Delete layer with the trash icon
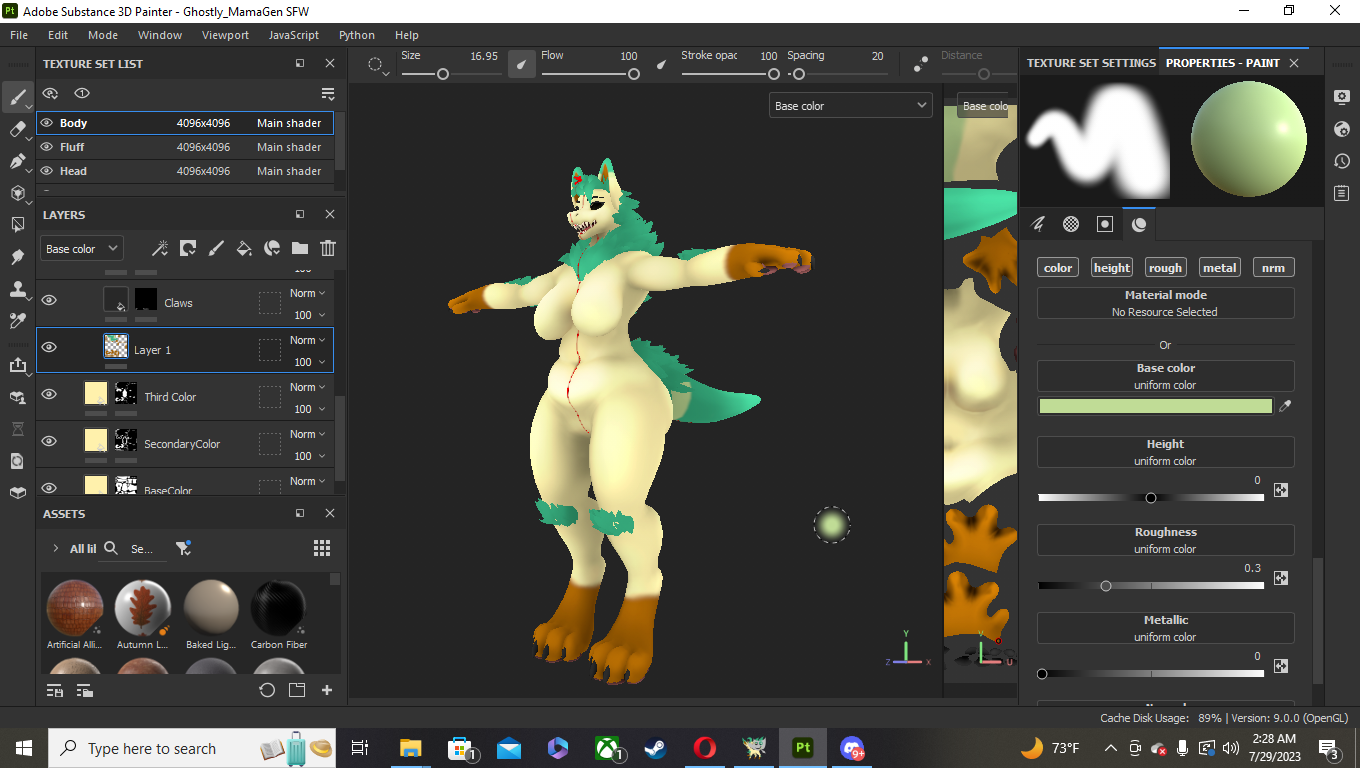Viewport: 1360px width, 768px height. [327, 248]
